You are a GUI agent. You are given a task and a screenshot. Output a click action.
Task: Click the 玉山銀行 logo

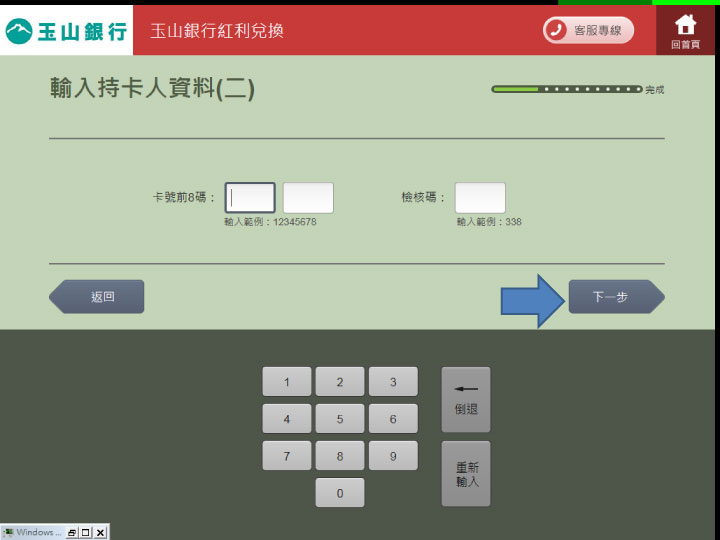point(66,31)
